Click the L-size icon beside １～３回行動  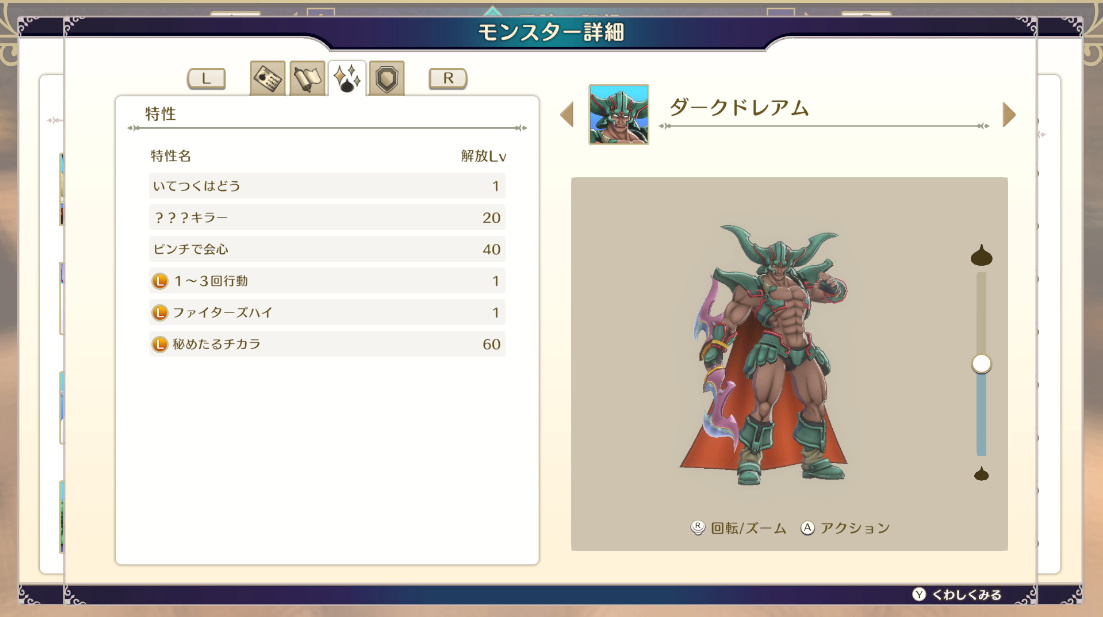click(160, 281)
